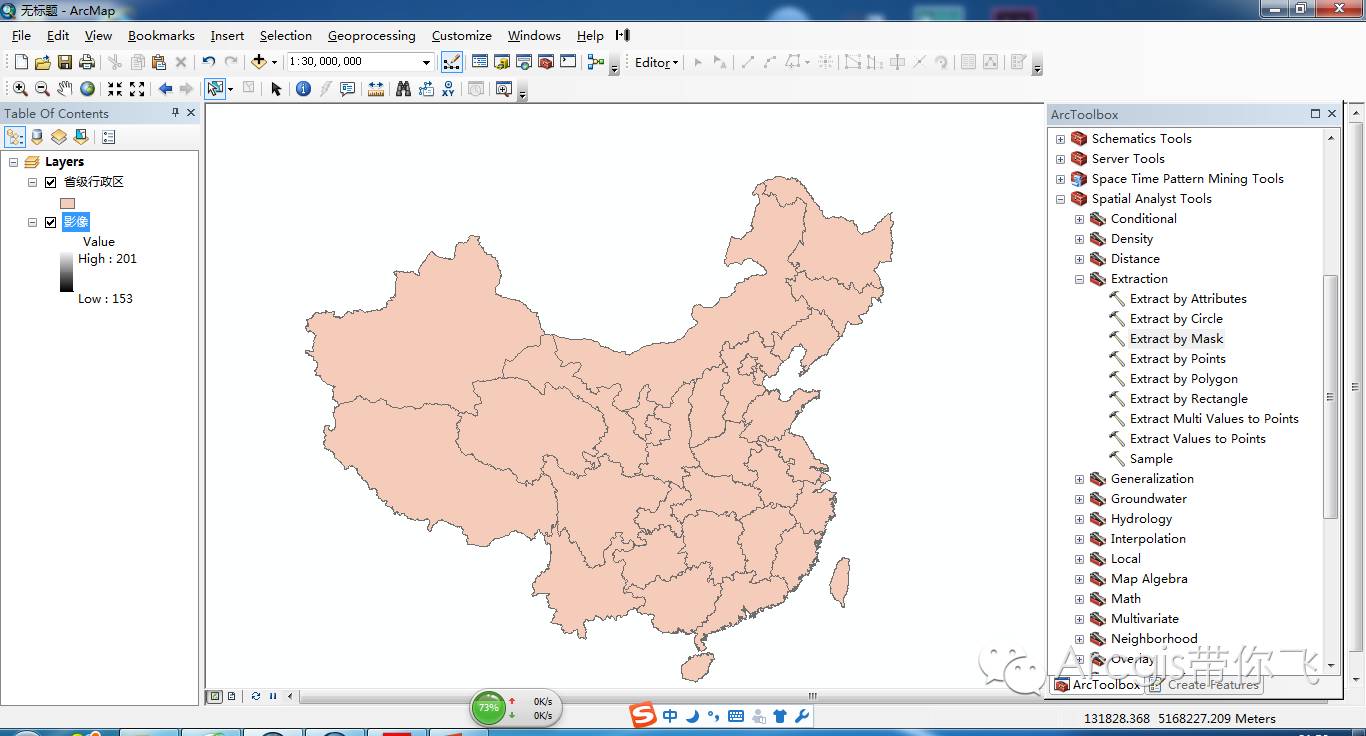Open the Geoprocessing menu

coord(371,35)
